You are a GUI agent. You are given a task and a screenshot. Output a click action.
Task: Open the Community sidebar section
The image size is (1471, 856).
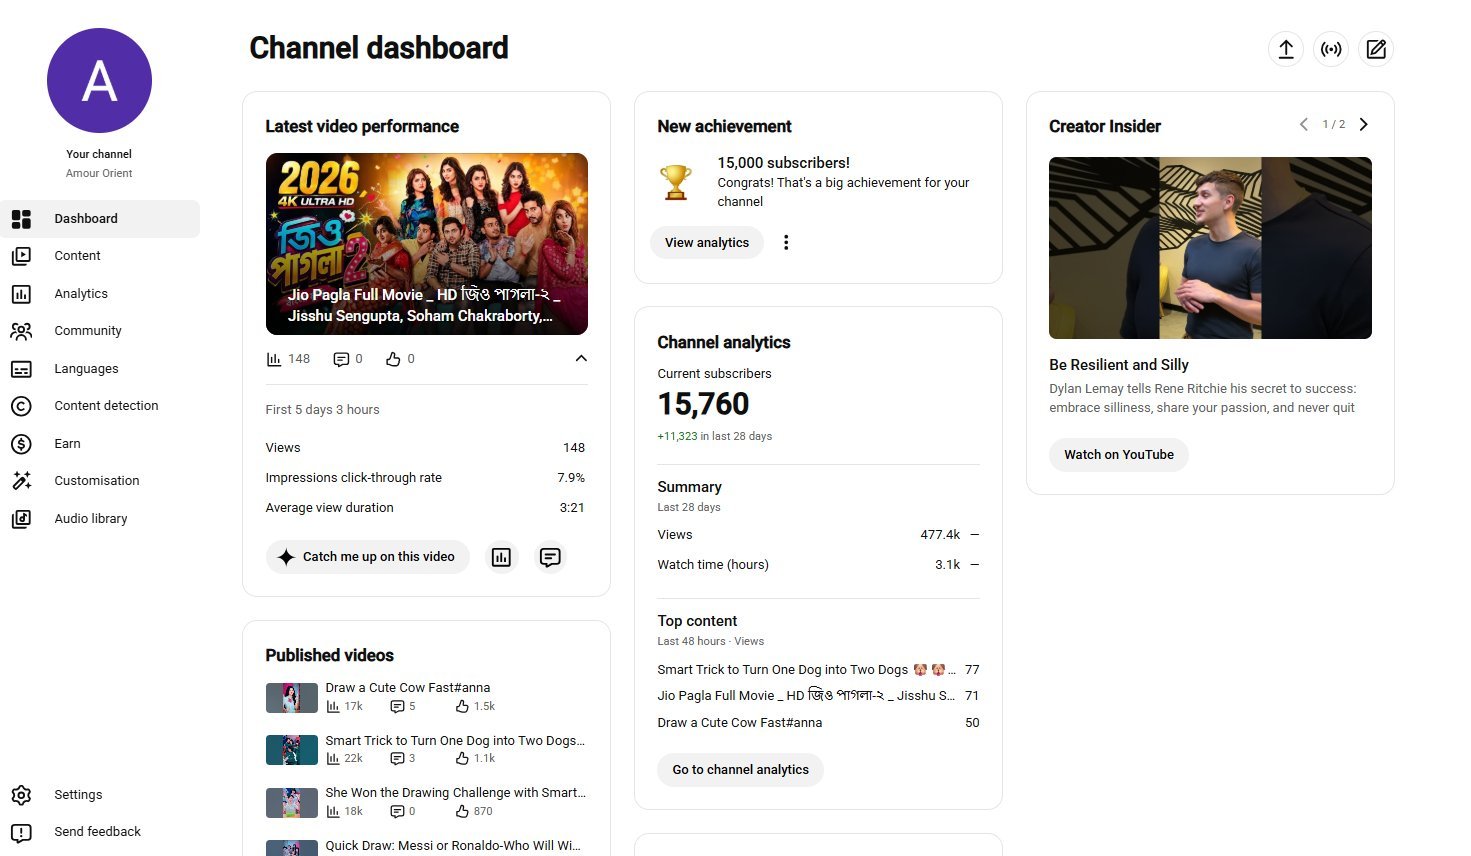[100, 331]
